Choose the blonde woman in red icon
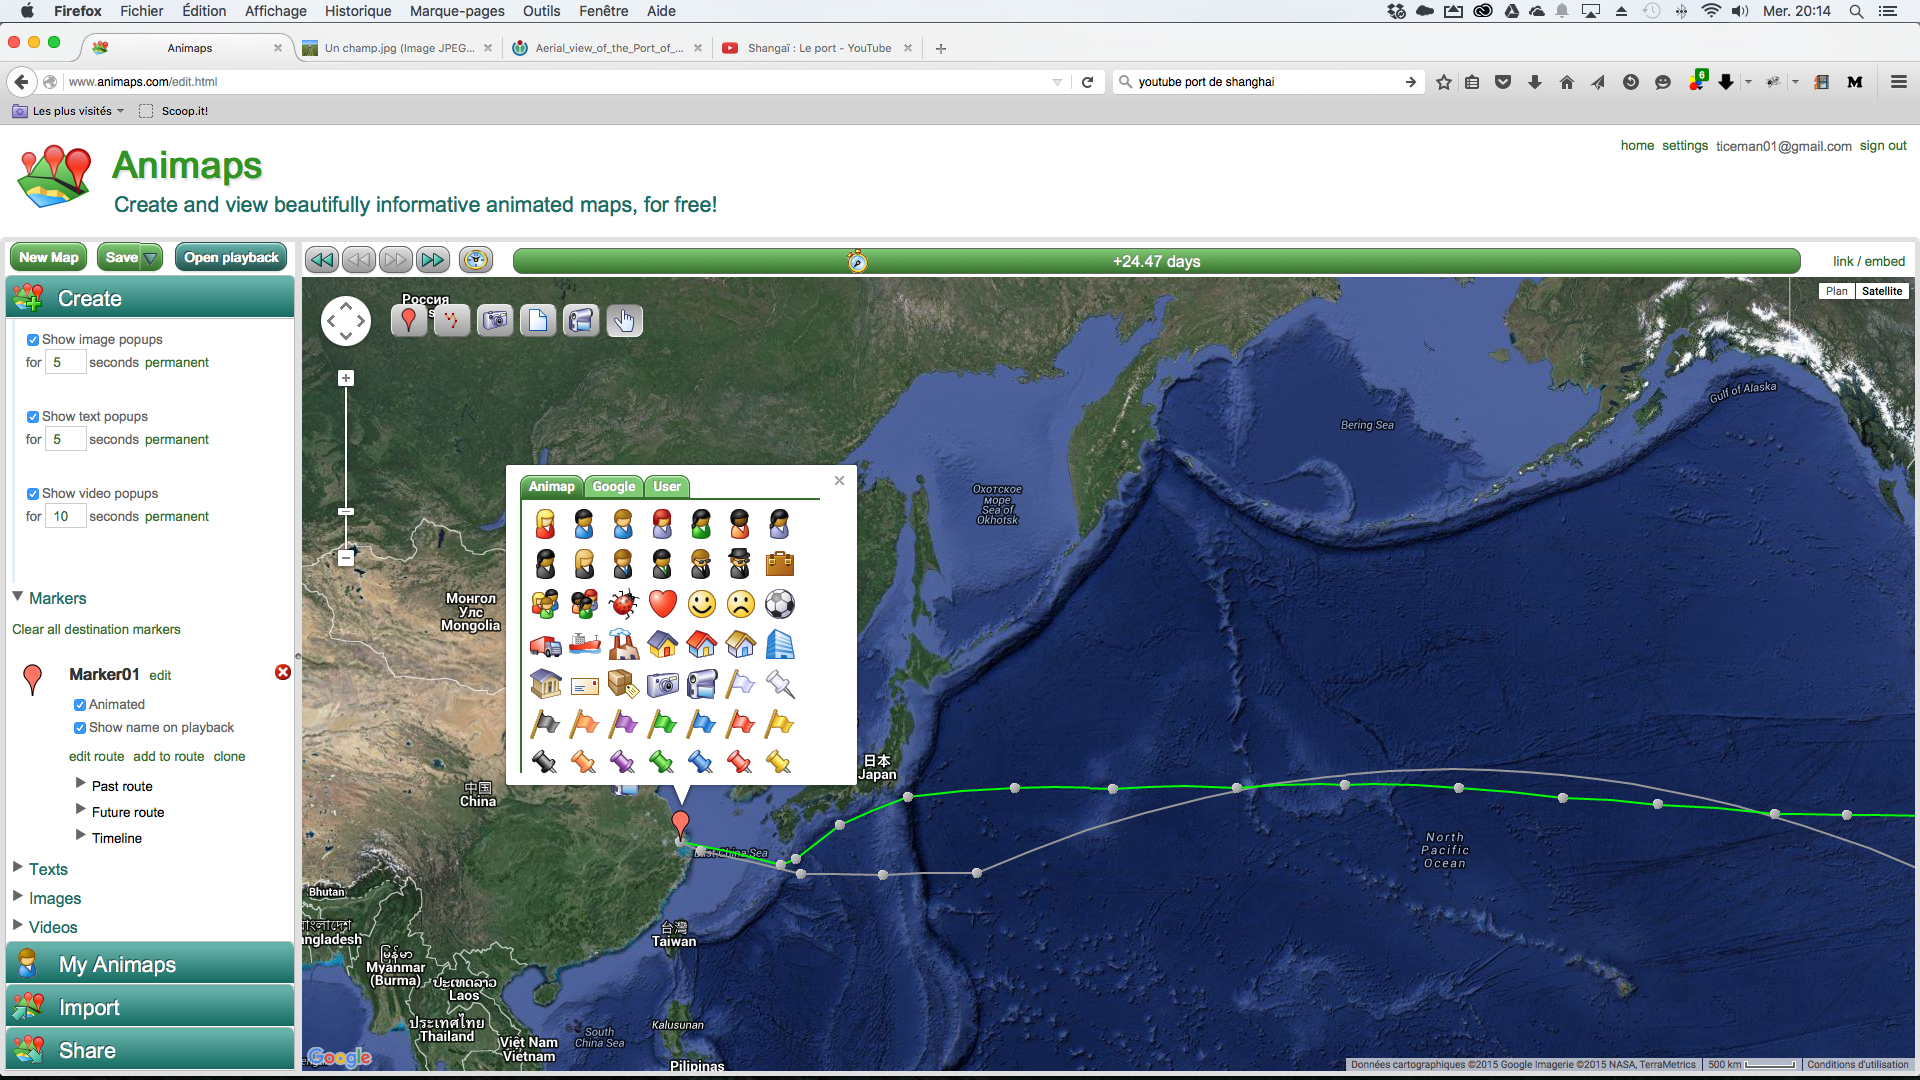The height and width of the screenshot is (1080, 1920). coord(545,524)
